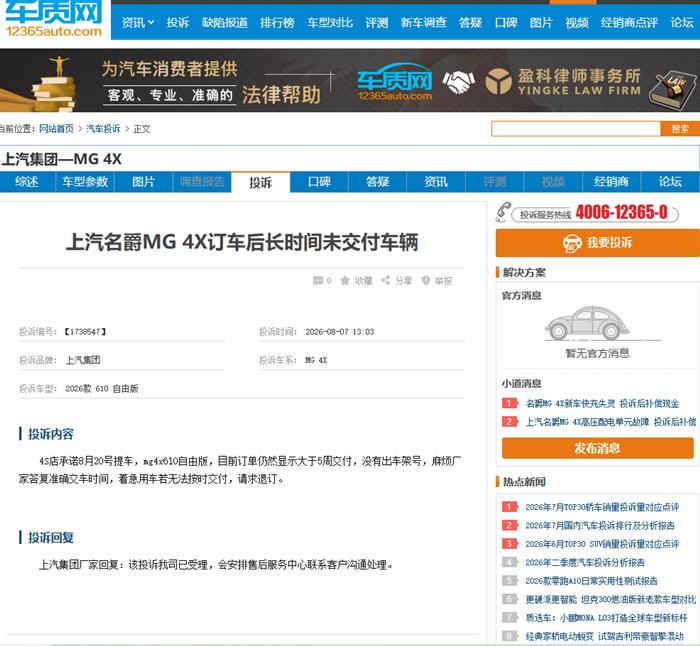The image size is (700, 646).
Task: Open 答疑 in the top navigation bar
Action: coord(470,22)
